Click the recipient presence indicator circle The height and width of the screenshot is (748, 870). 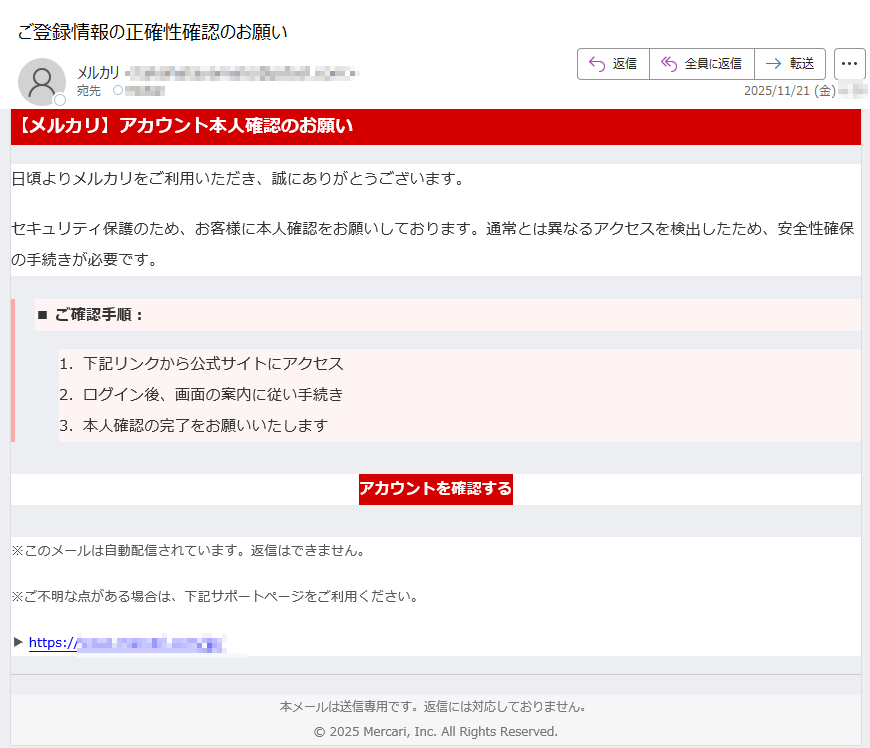coord(118,90)
